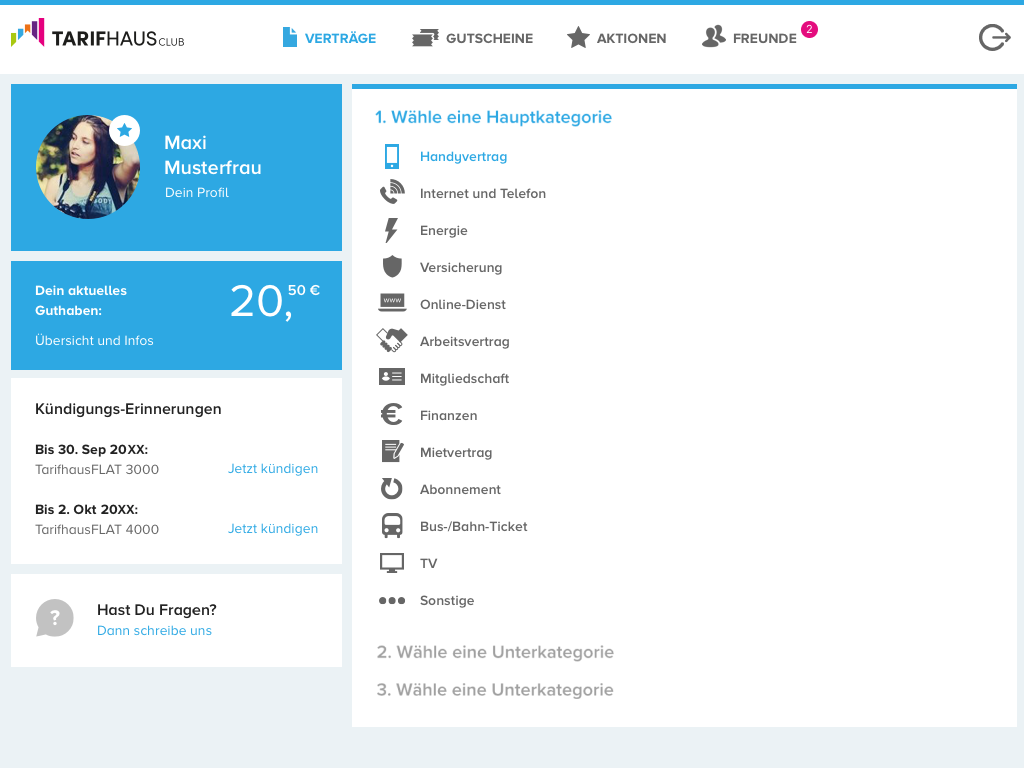
Task: Expand step 2 Wähle eine Unterkategorie
Action: 495,652
